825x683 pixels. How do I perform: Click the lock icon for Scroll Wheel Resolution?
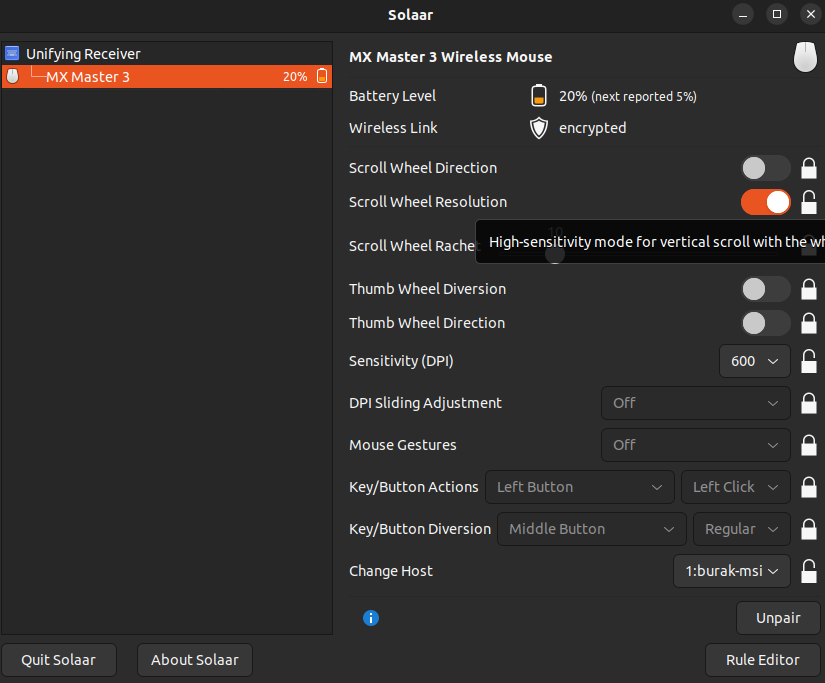click(x=809, y=202)
